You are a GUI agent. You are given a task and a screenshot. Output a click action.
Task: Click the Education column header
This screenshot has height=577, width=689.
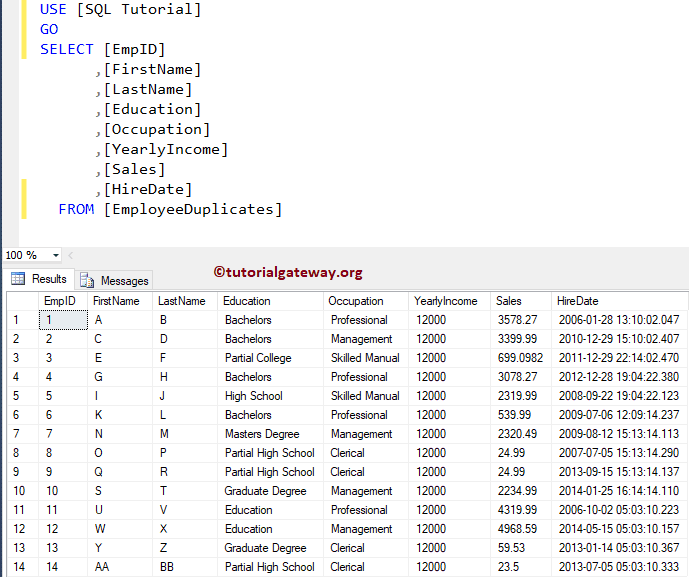[247, 301]
